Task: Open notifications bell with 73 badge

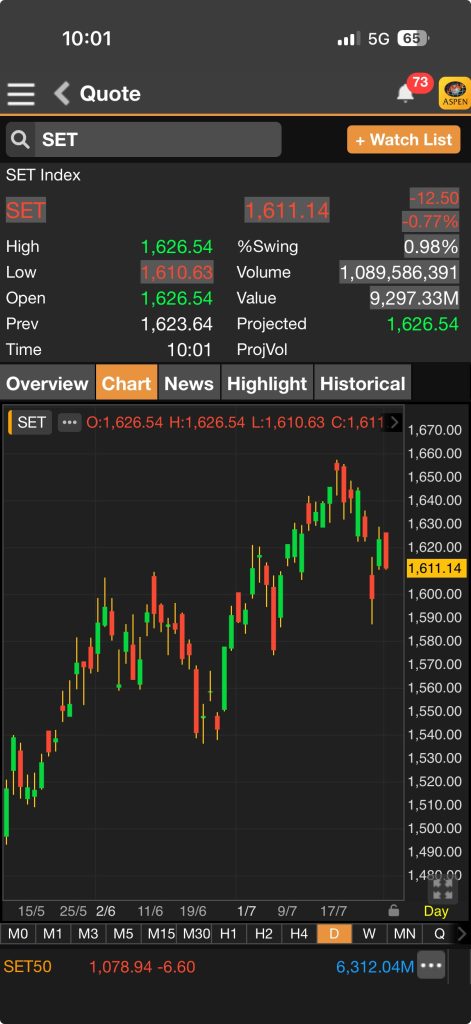Action: point(406,93)
